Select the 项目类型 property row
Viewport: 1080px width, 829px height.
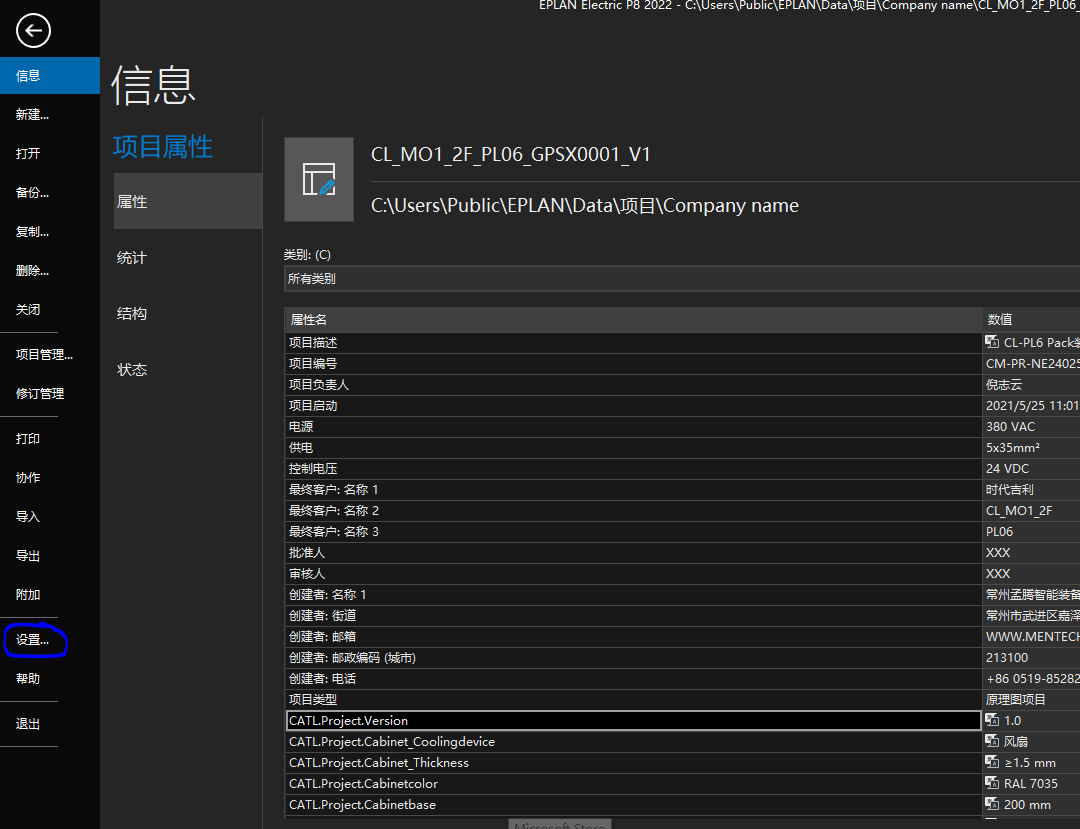click(x=634, y=700)
